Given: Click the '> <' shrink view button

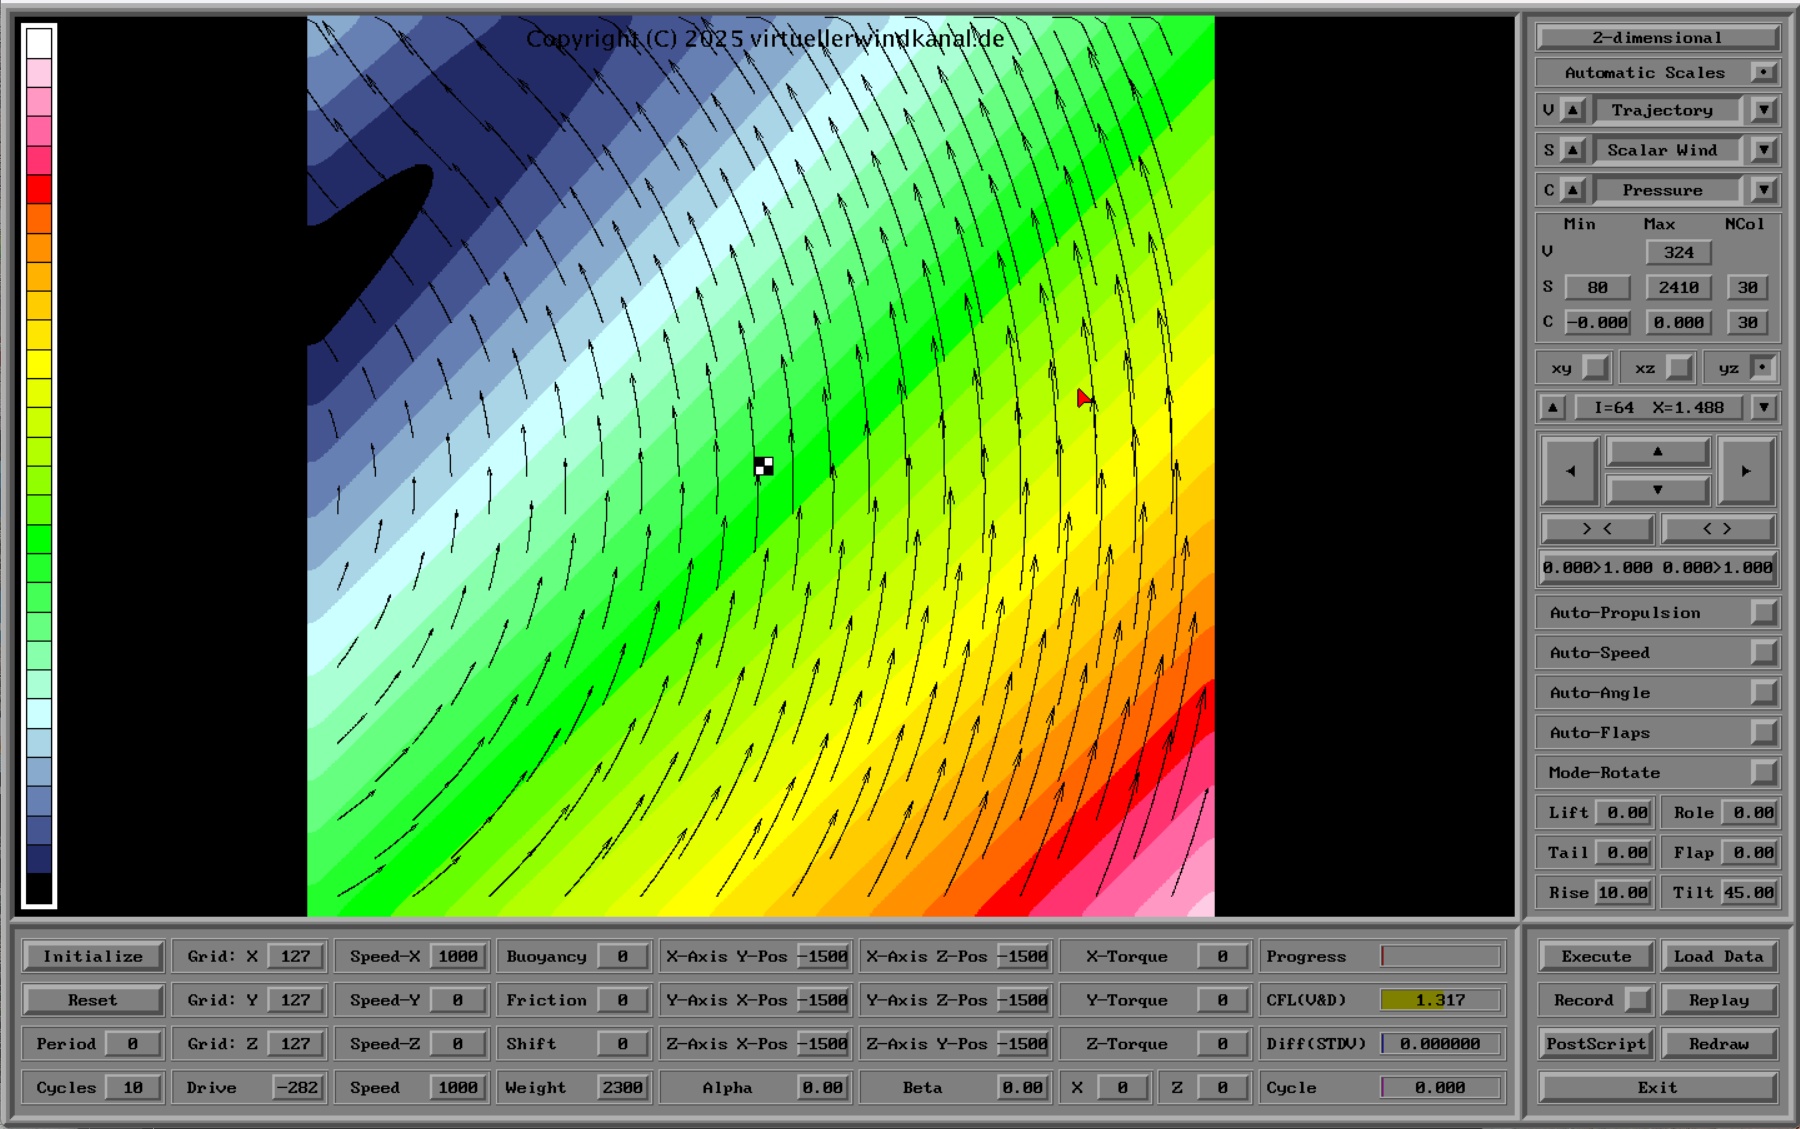Looking at the screenshot, I should coord(1597,529).
